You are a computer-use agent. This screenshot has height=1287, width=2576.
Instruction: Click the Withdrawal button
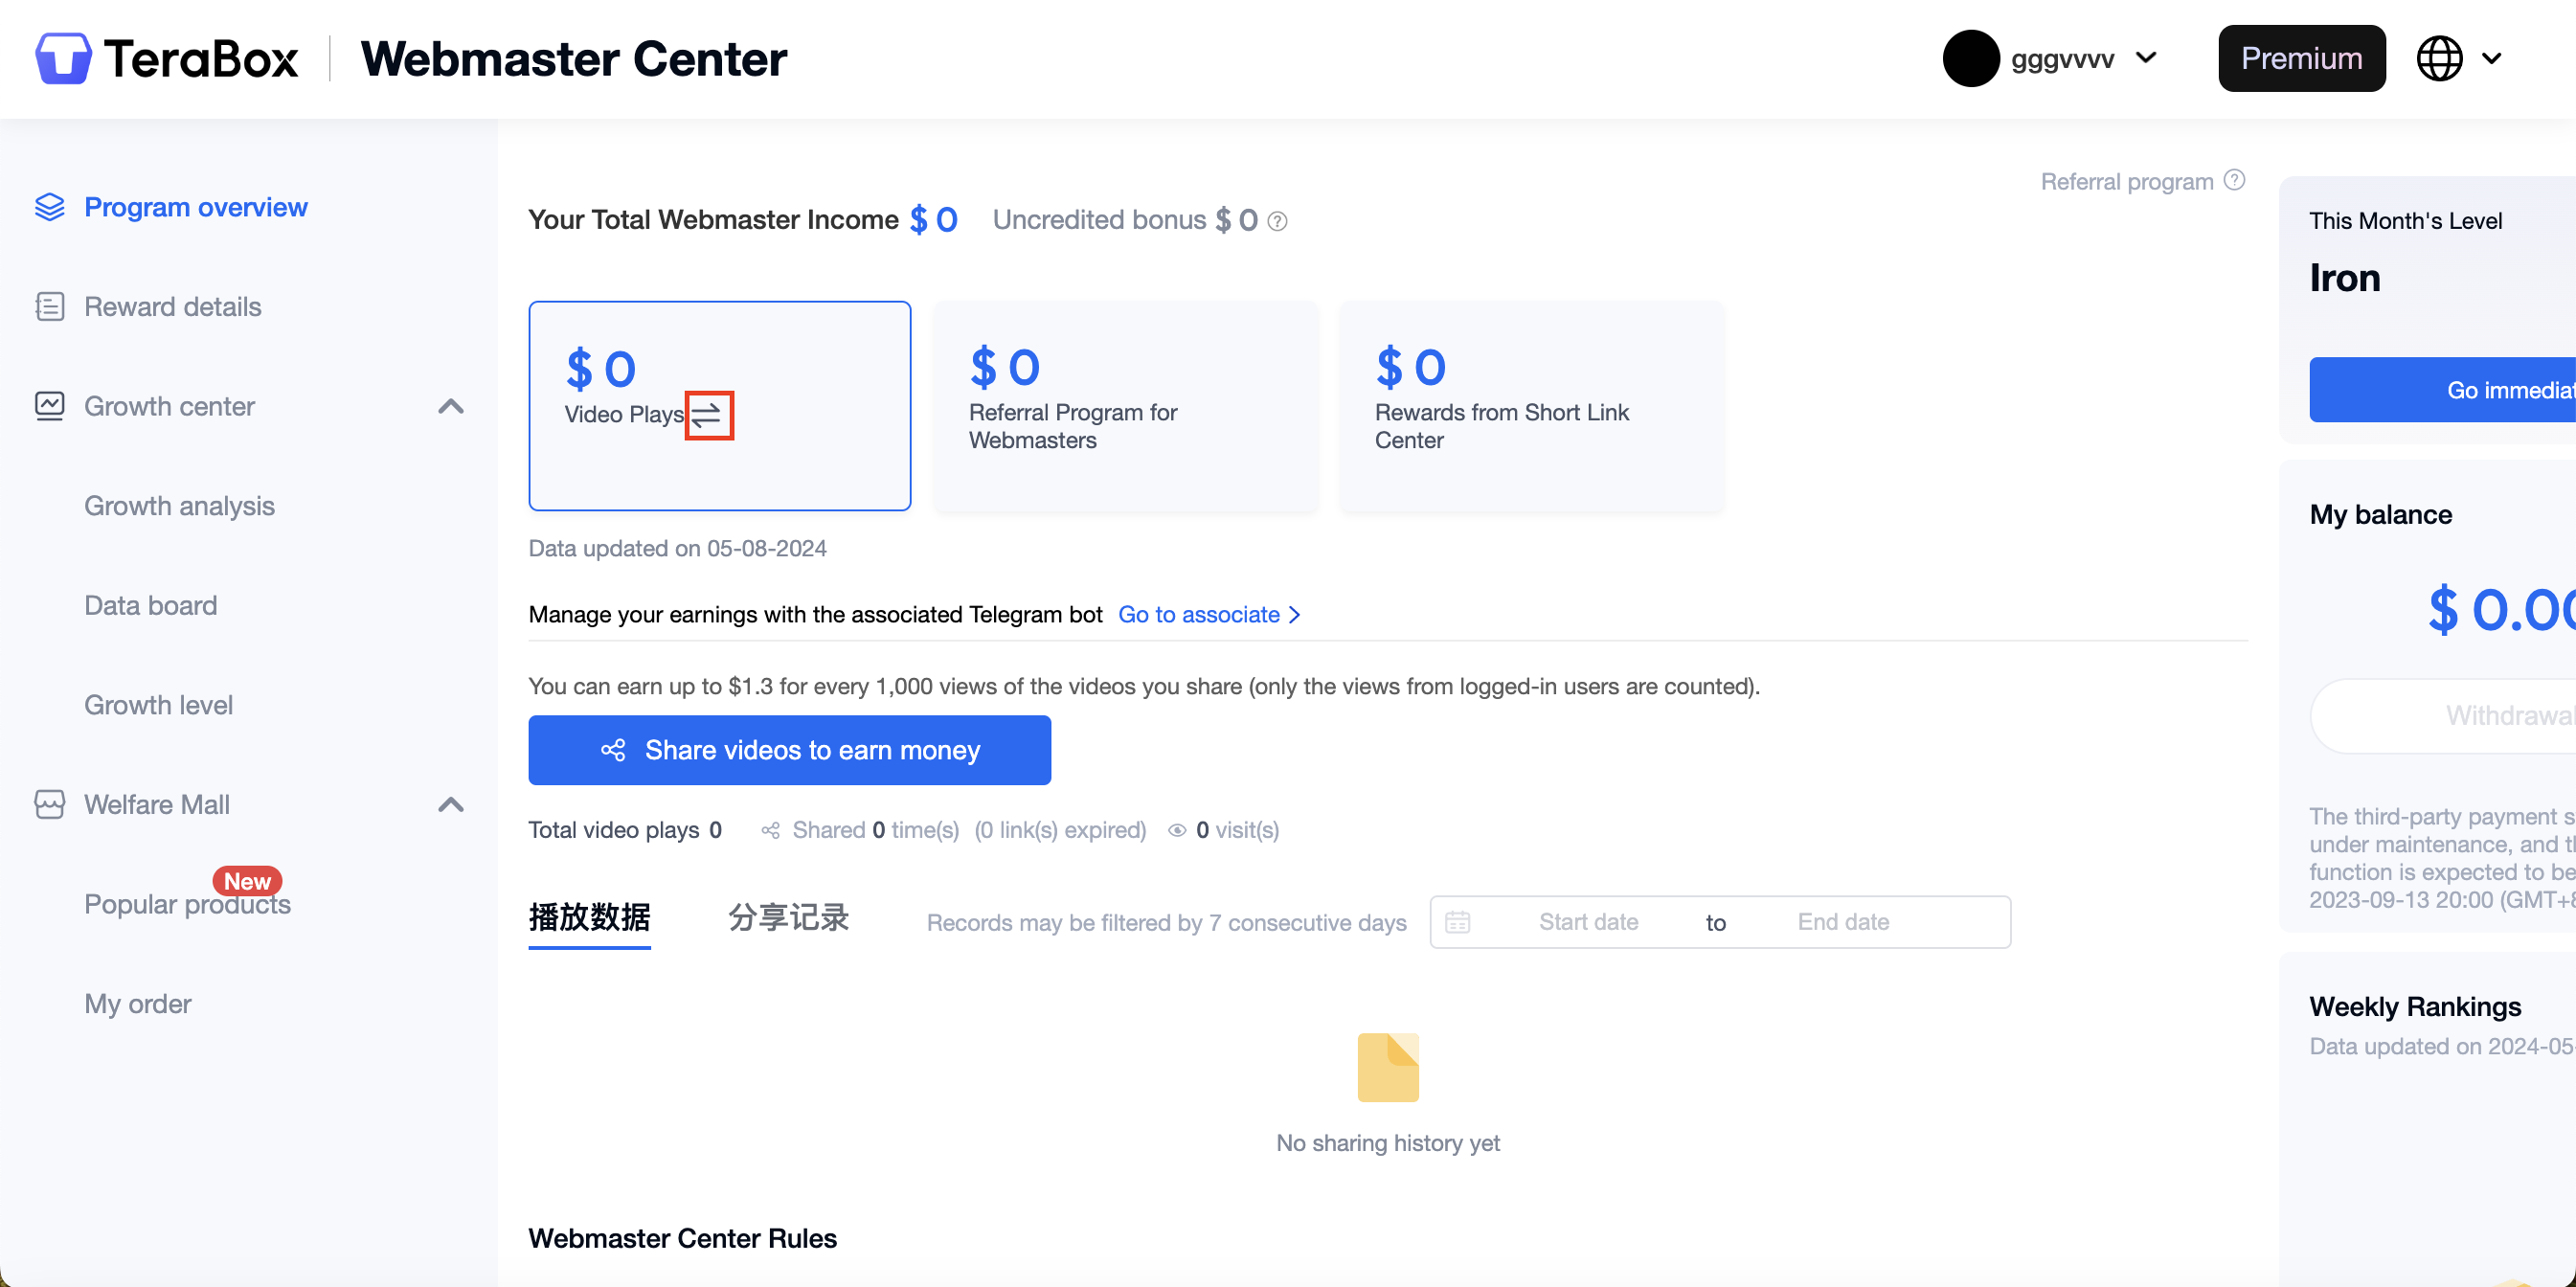(x=2442, y=716)
